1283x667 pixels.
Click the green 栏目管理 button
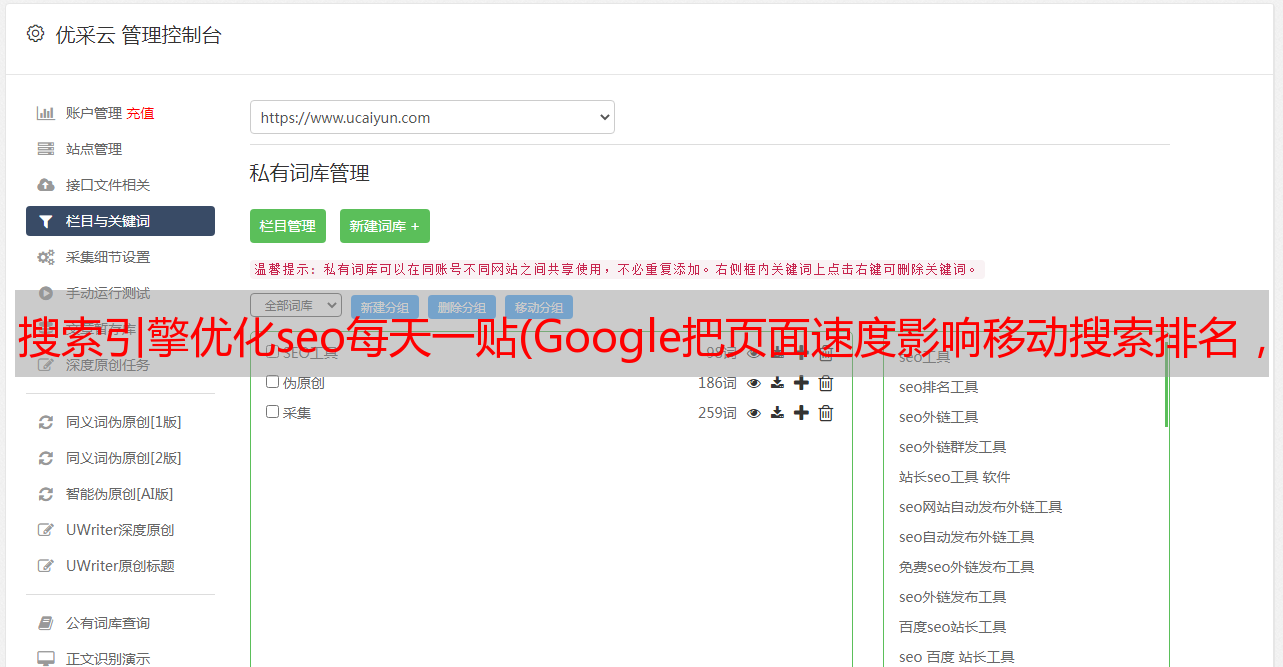288,226
